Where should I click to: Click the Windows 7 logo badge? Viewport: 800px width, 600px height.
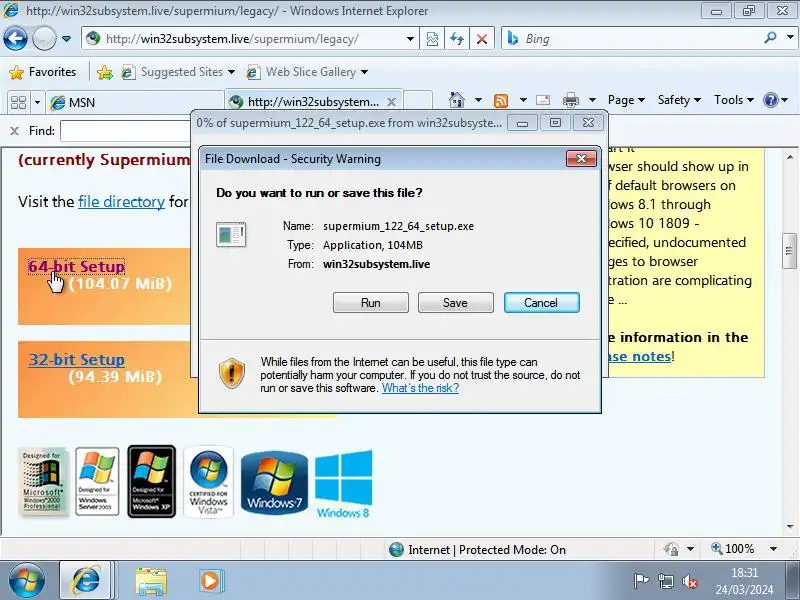click(x=274, y=482)
